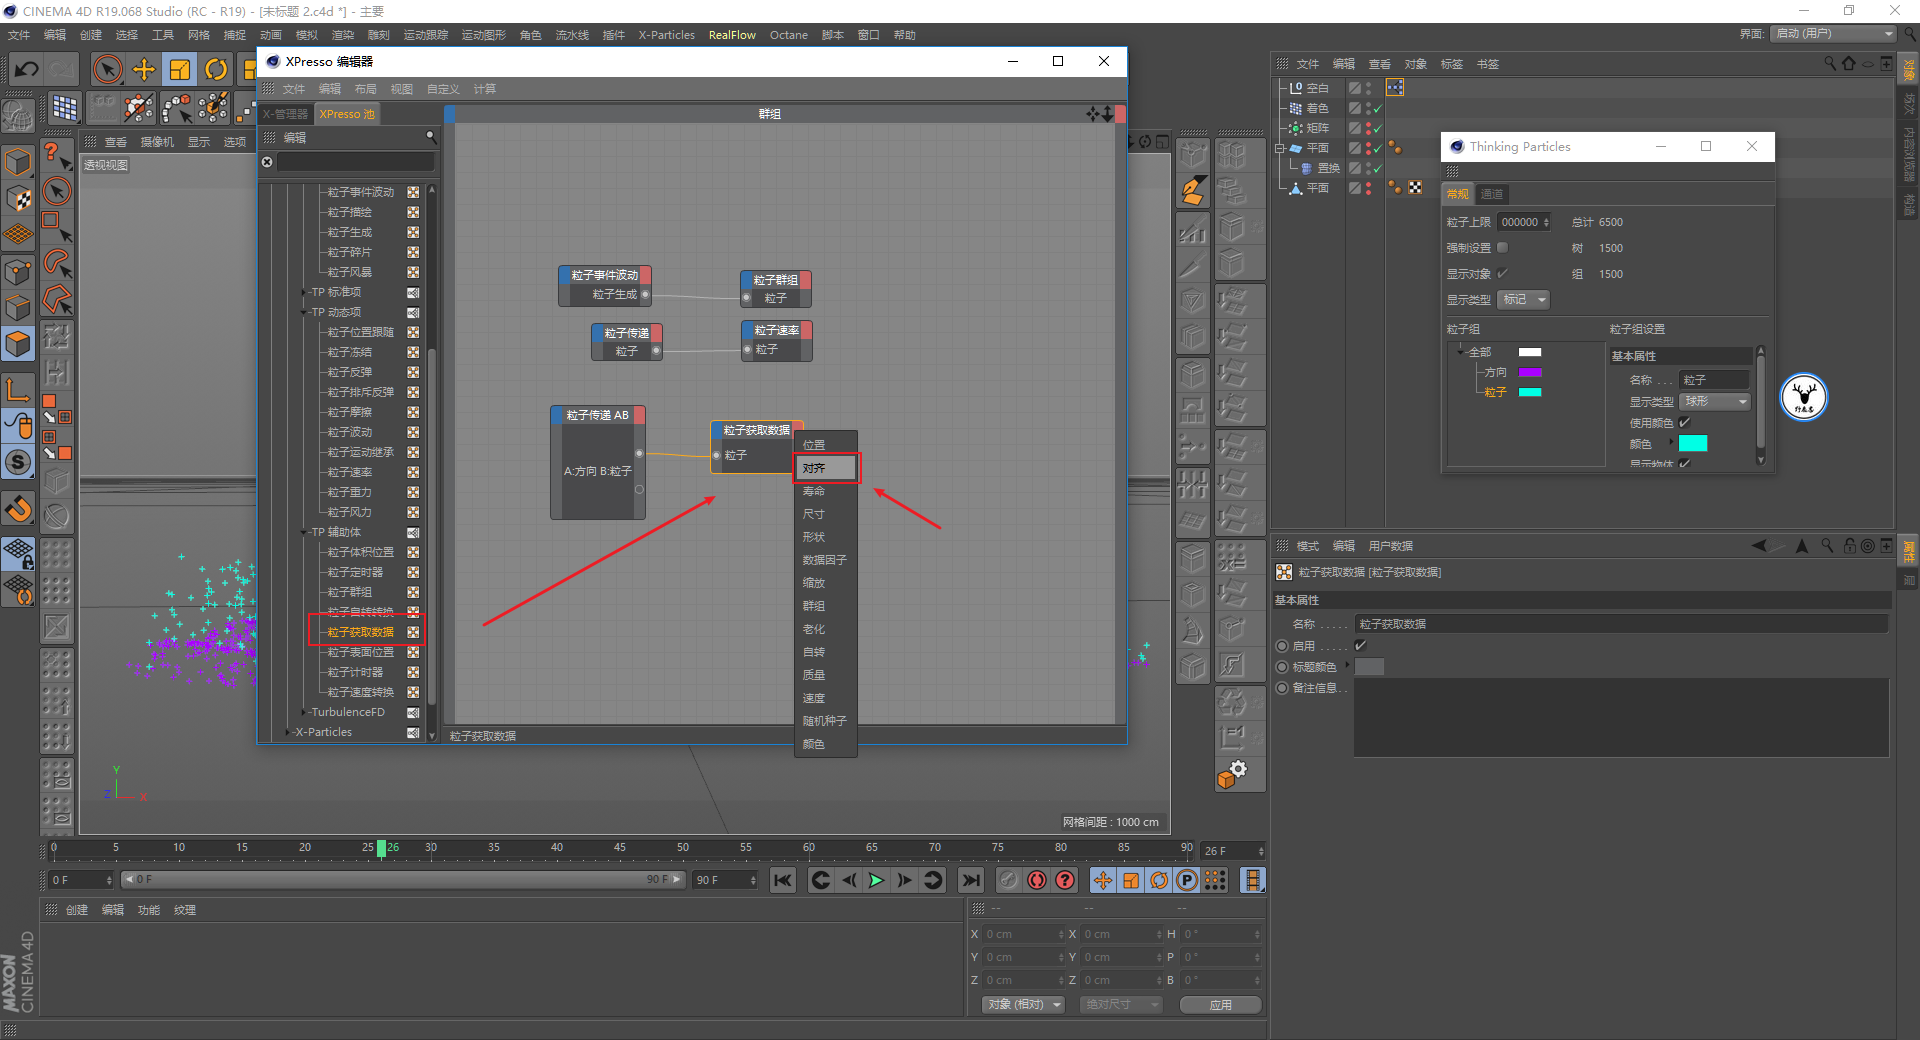Select the Live Selection tool in top toolbar
The image size is (1920, 1040).
pos(107,69)
